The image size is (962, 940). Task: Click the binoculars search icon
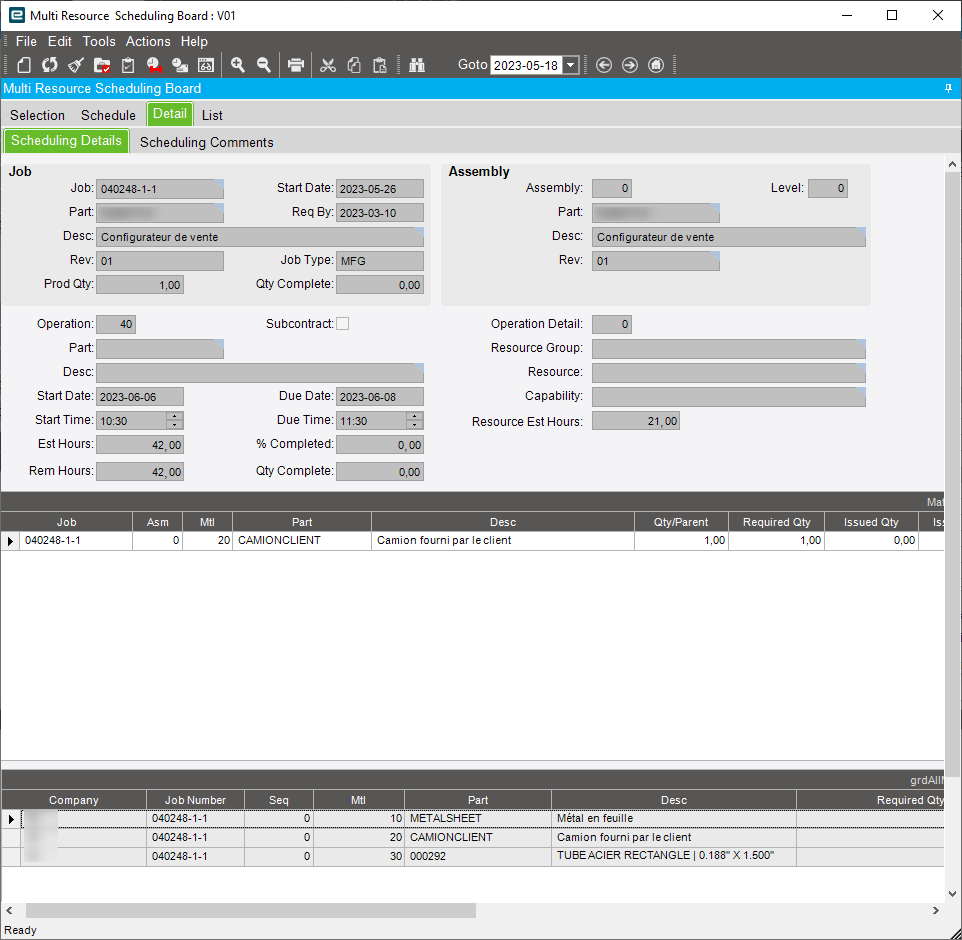point(417,65)
